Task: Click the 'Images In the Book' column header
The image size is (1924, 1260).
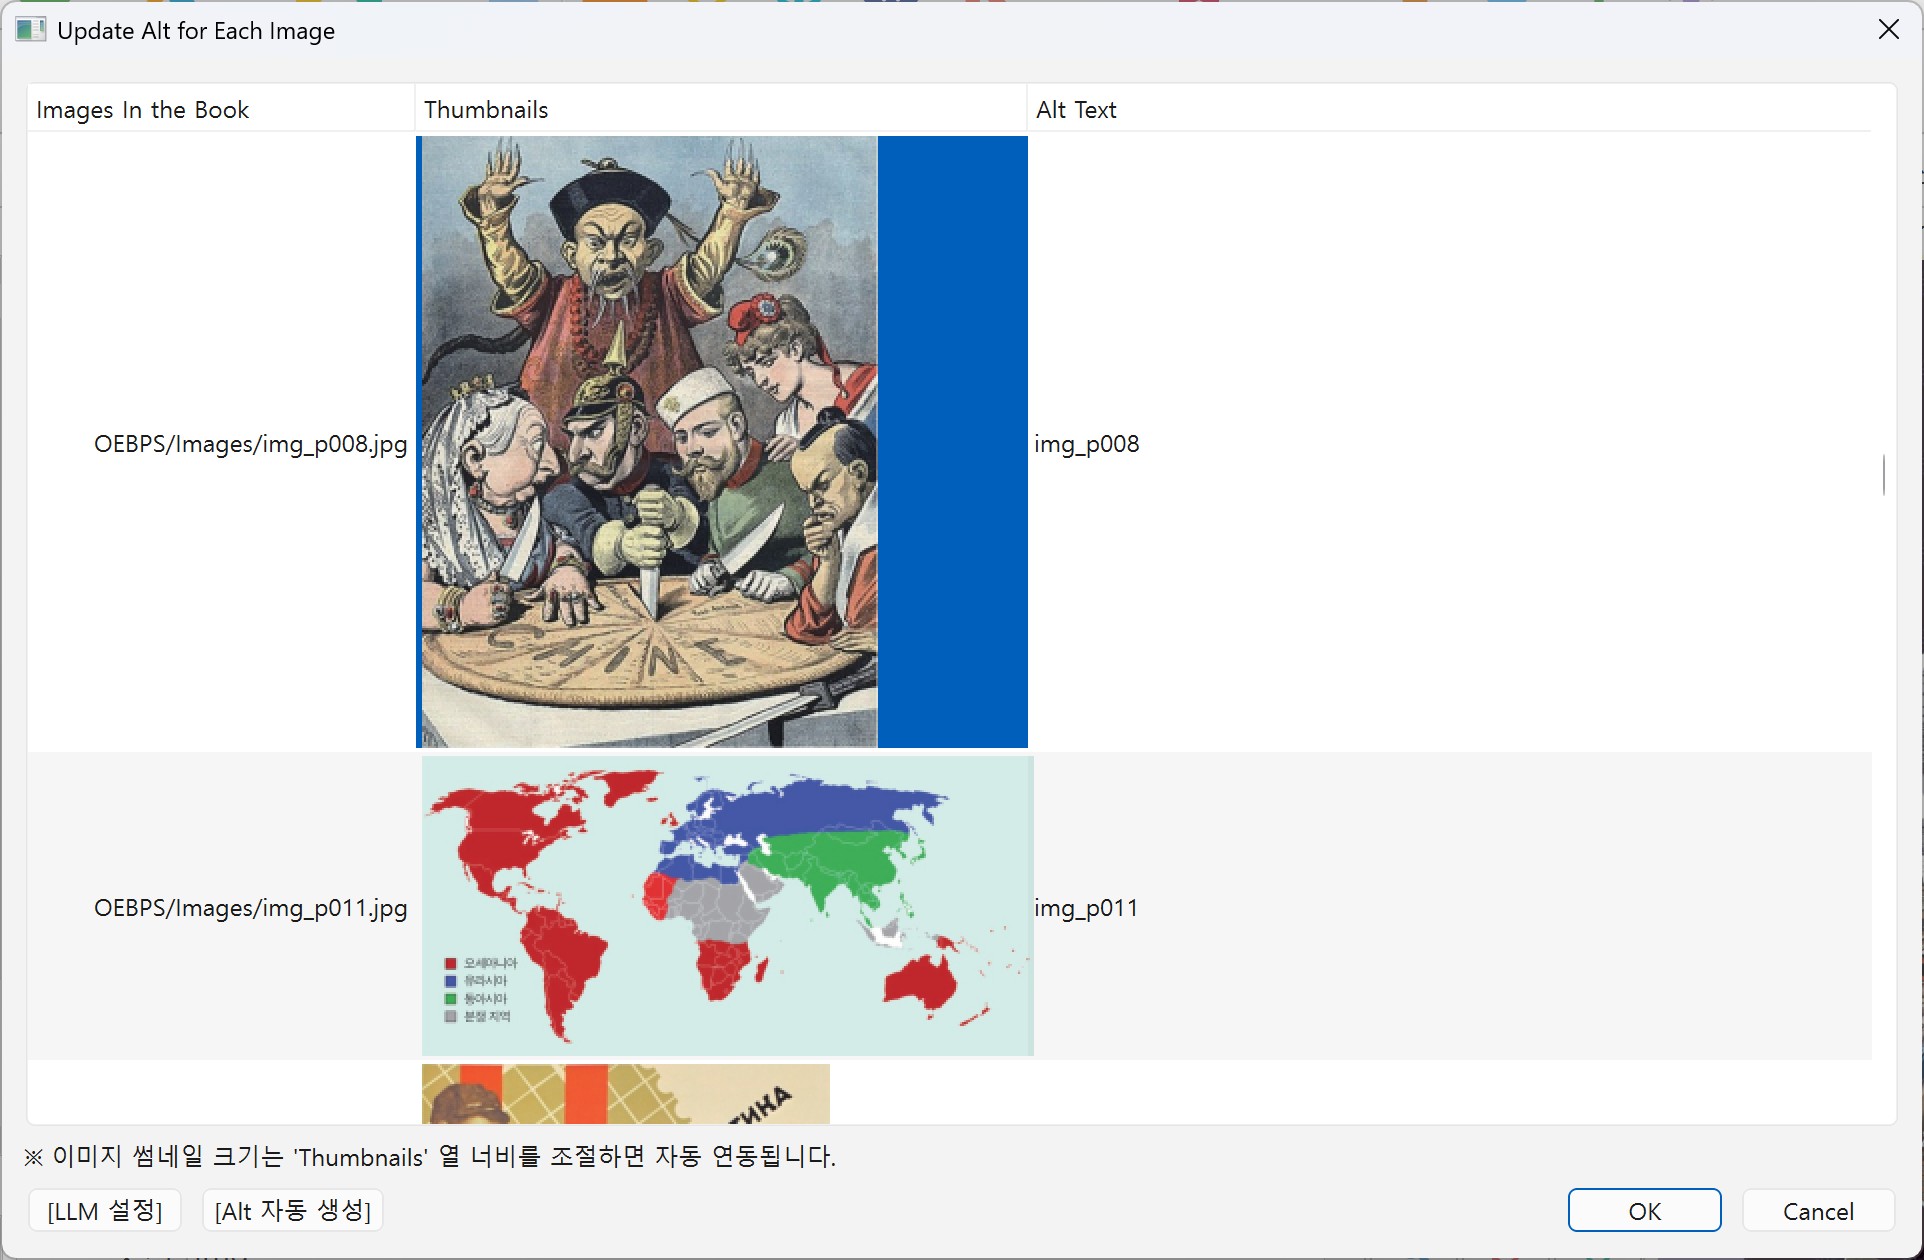Action: [142, 110]
